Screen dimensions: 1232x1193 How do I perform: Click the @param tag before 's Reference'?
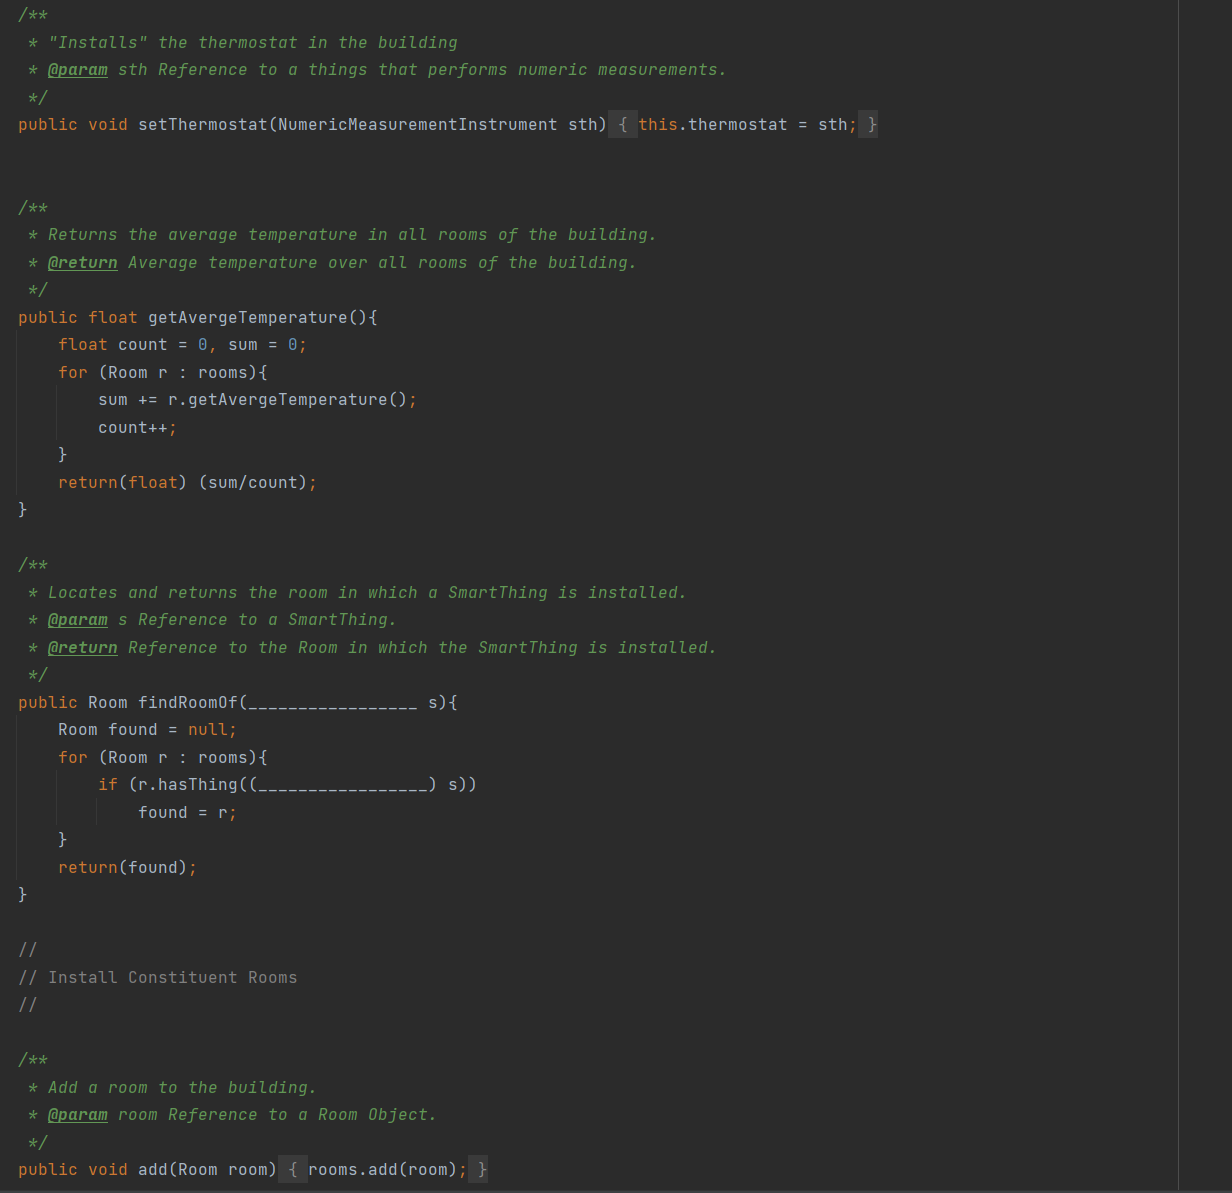click(78, 620)
